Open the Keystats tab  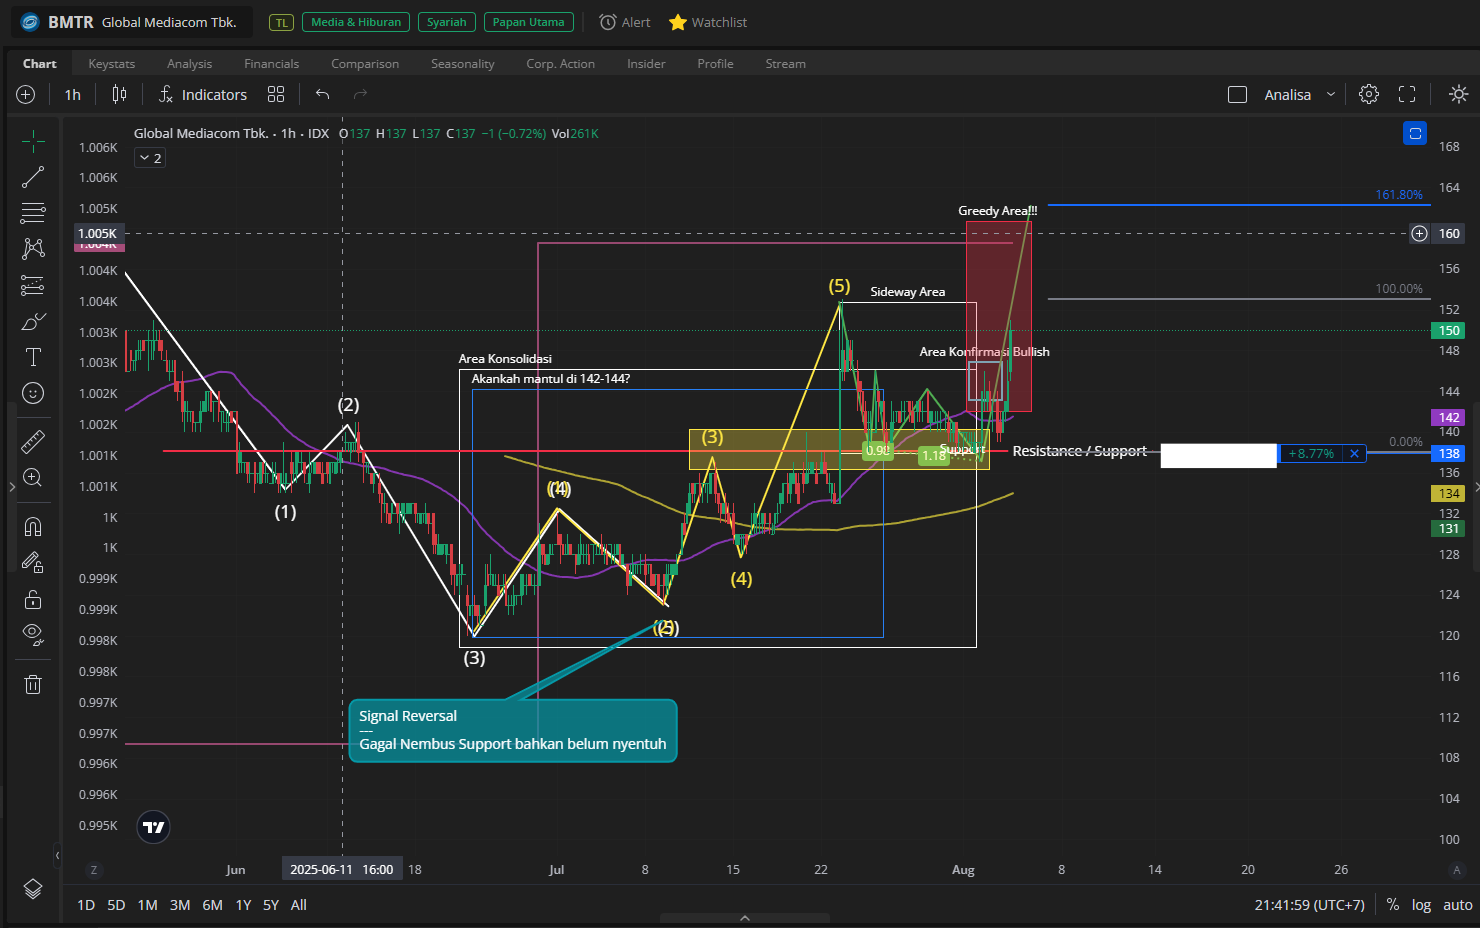tap(112, 63)
